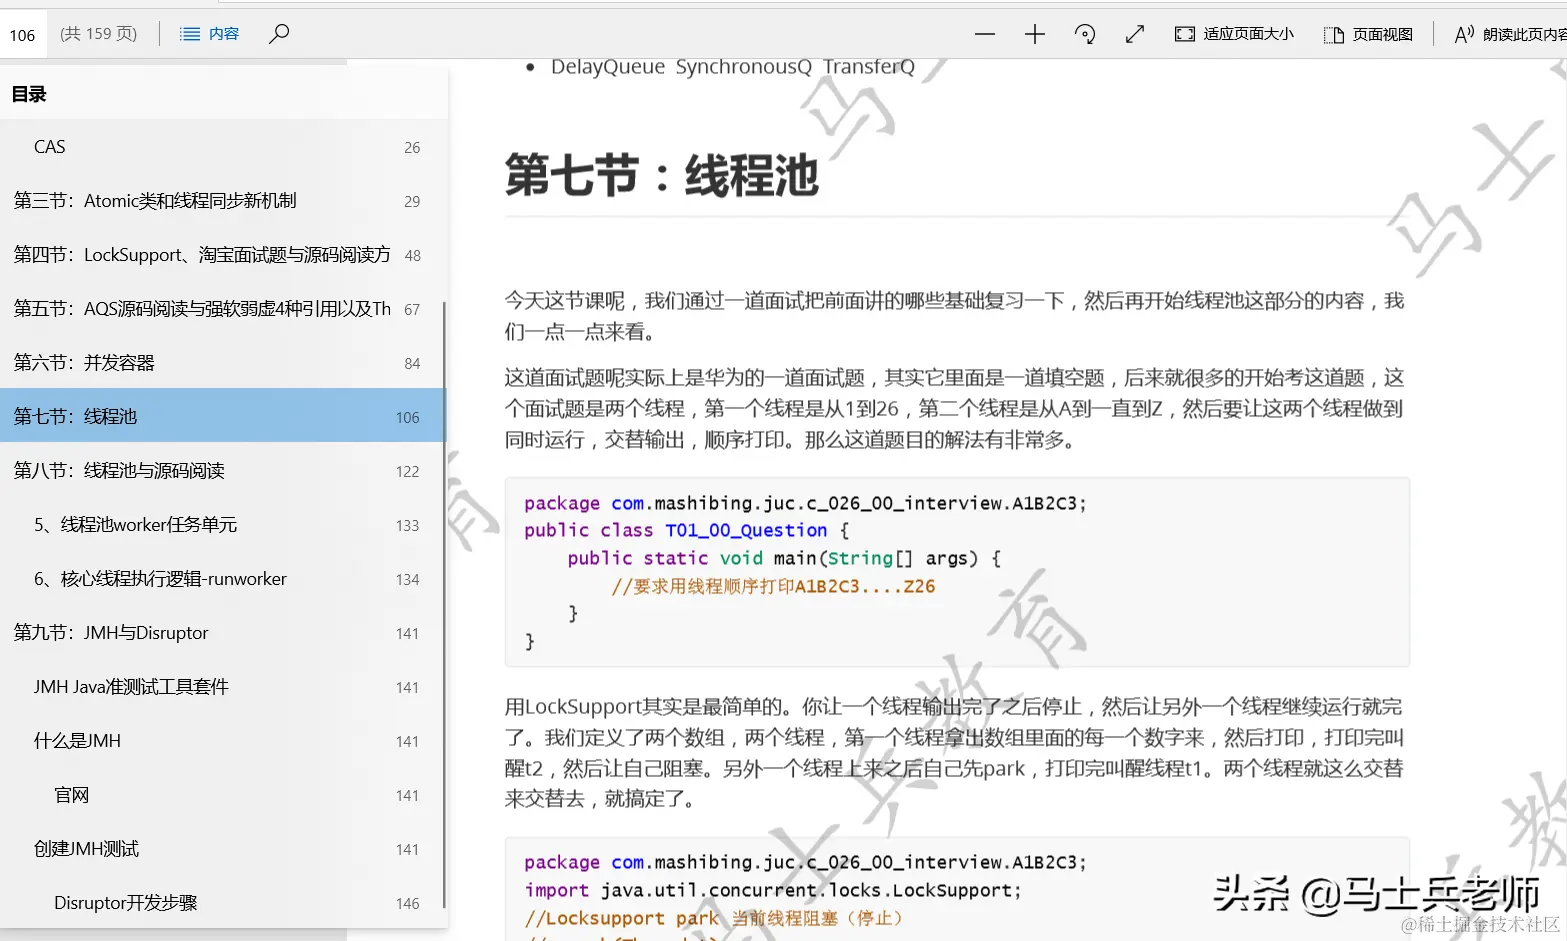Rotate the page with the rotate icon
The width and height of the screenshot is (1567, 941).
pos(1085,34)
